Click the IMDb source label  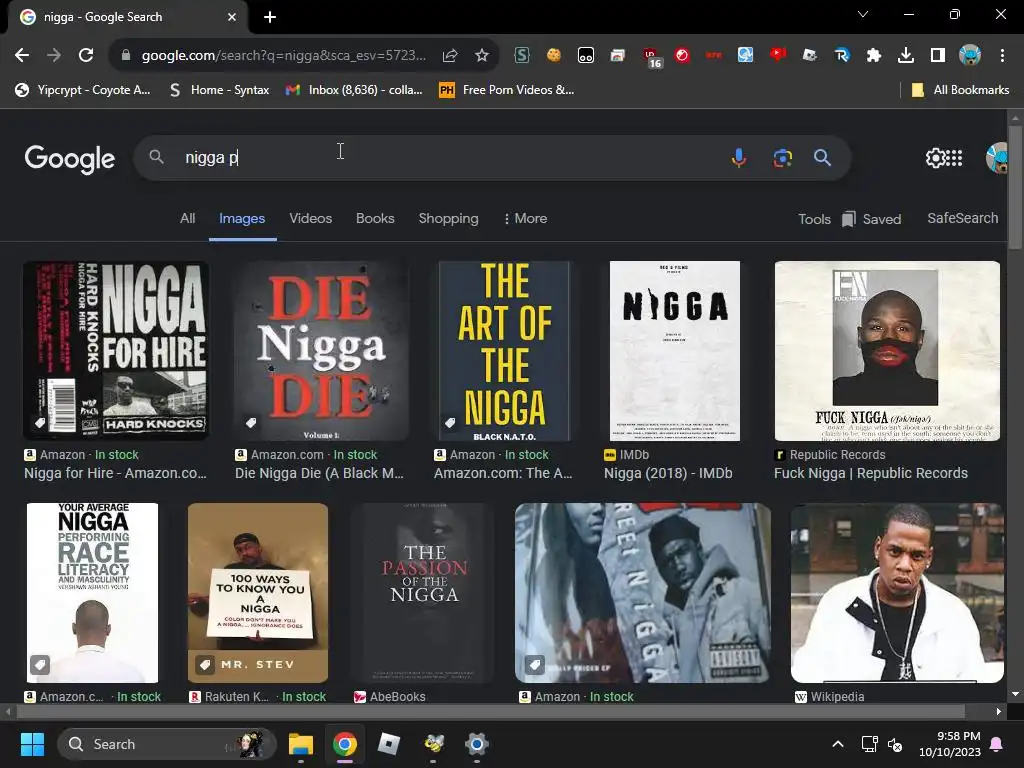point(627,455)
